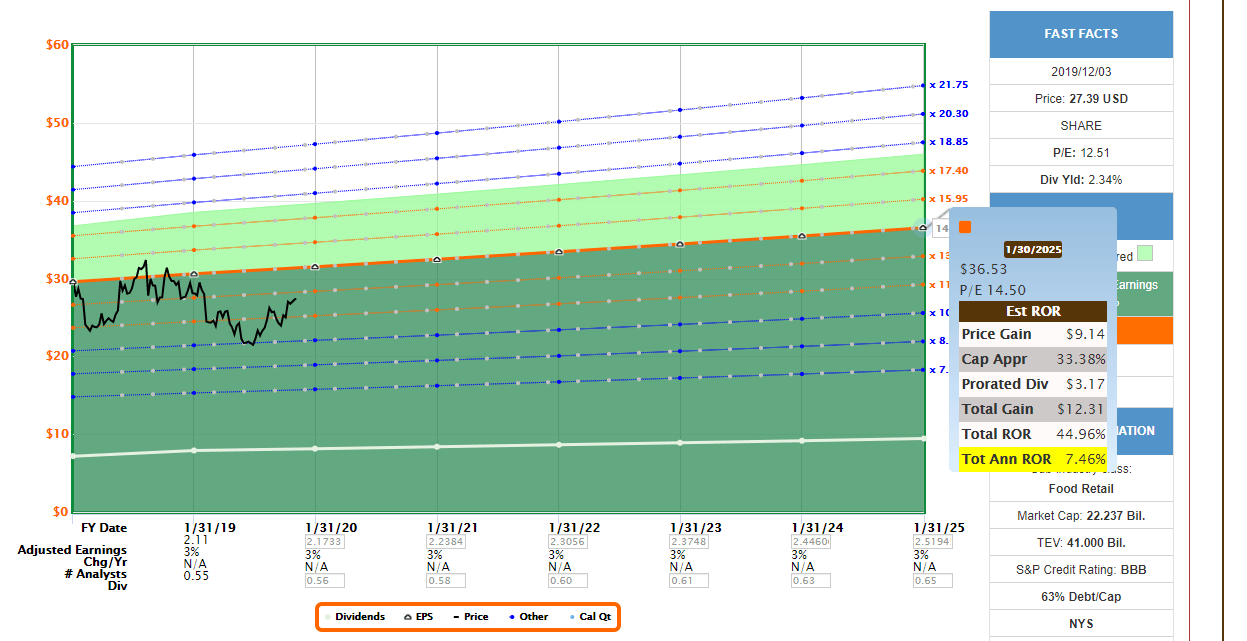
Task: Select the x 15.95 multiple label
Action: point(948,199)
